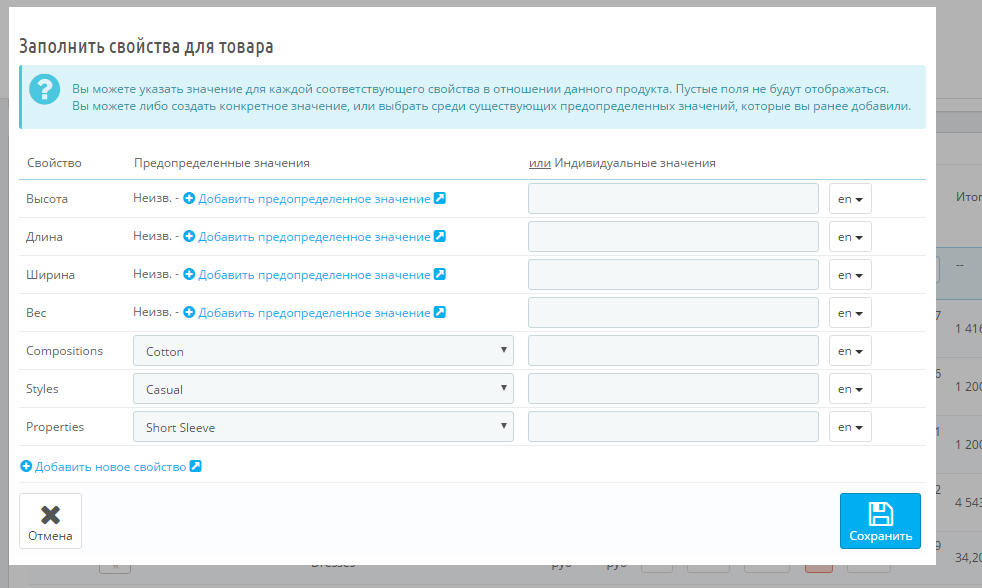Image resolution: width=982 pixels, height=588 pixels.
Task: Open Добавить предопределенное значение link for Ширина
Action: tap(314, 275)
